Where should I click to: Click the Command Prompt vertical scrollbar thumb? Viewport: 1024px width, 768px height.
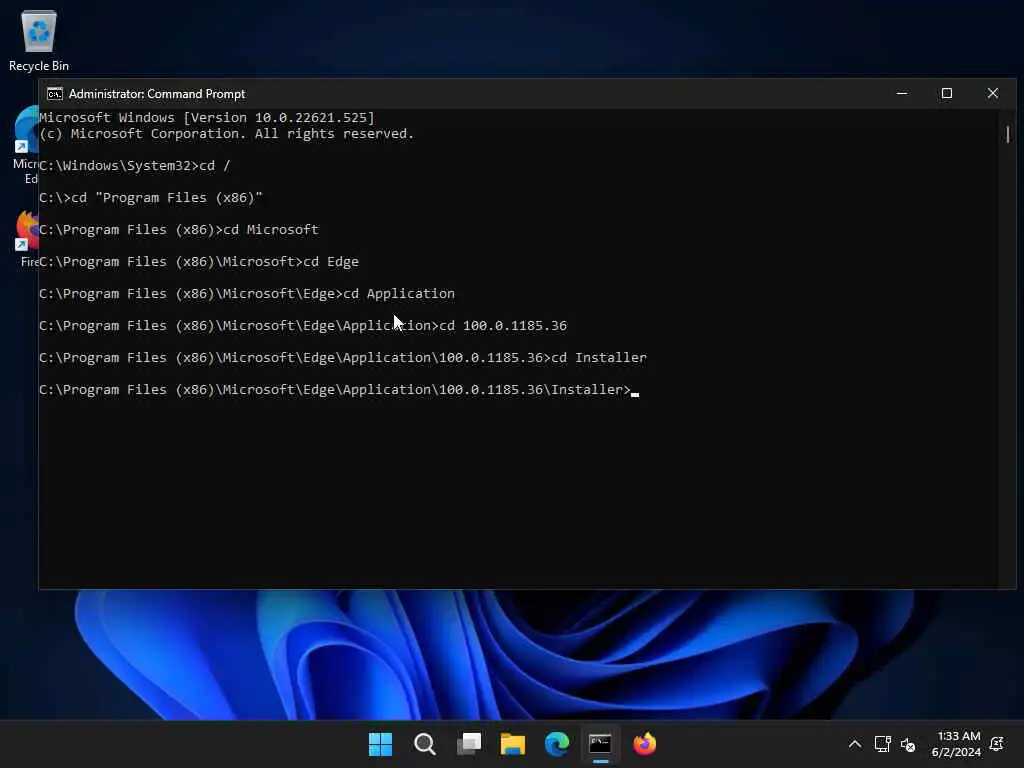[x=1008, y=135]
